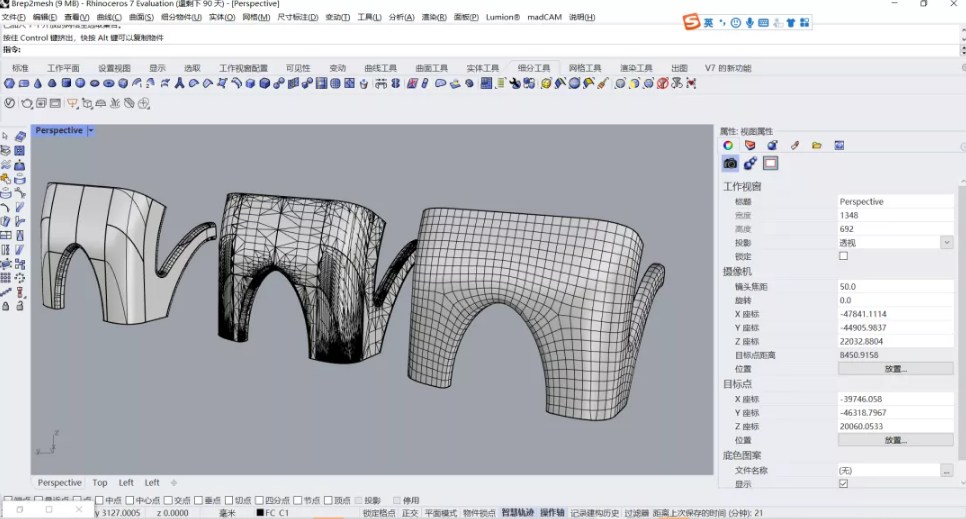Enable the 四分点 osnap checkbox
This screenshot has width=966, height=519.
(259, 501)
